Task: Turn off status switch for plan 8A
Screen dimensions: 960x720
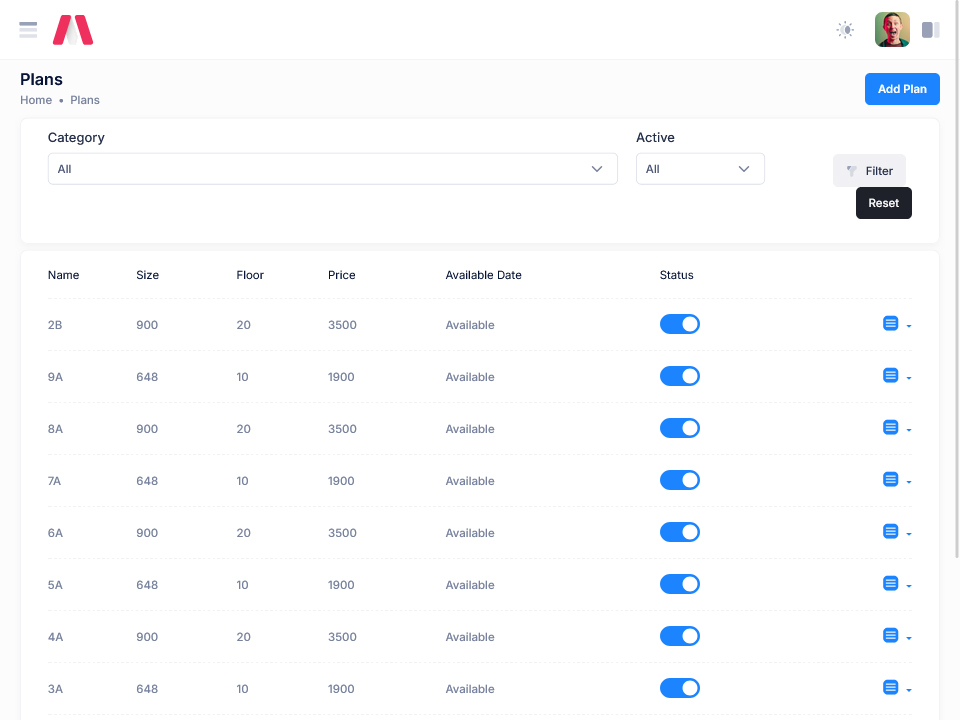Action: 679,428
